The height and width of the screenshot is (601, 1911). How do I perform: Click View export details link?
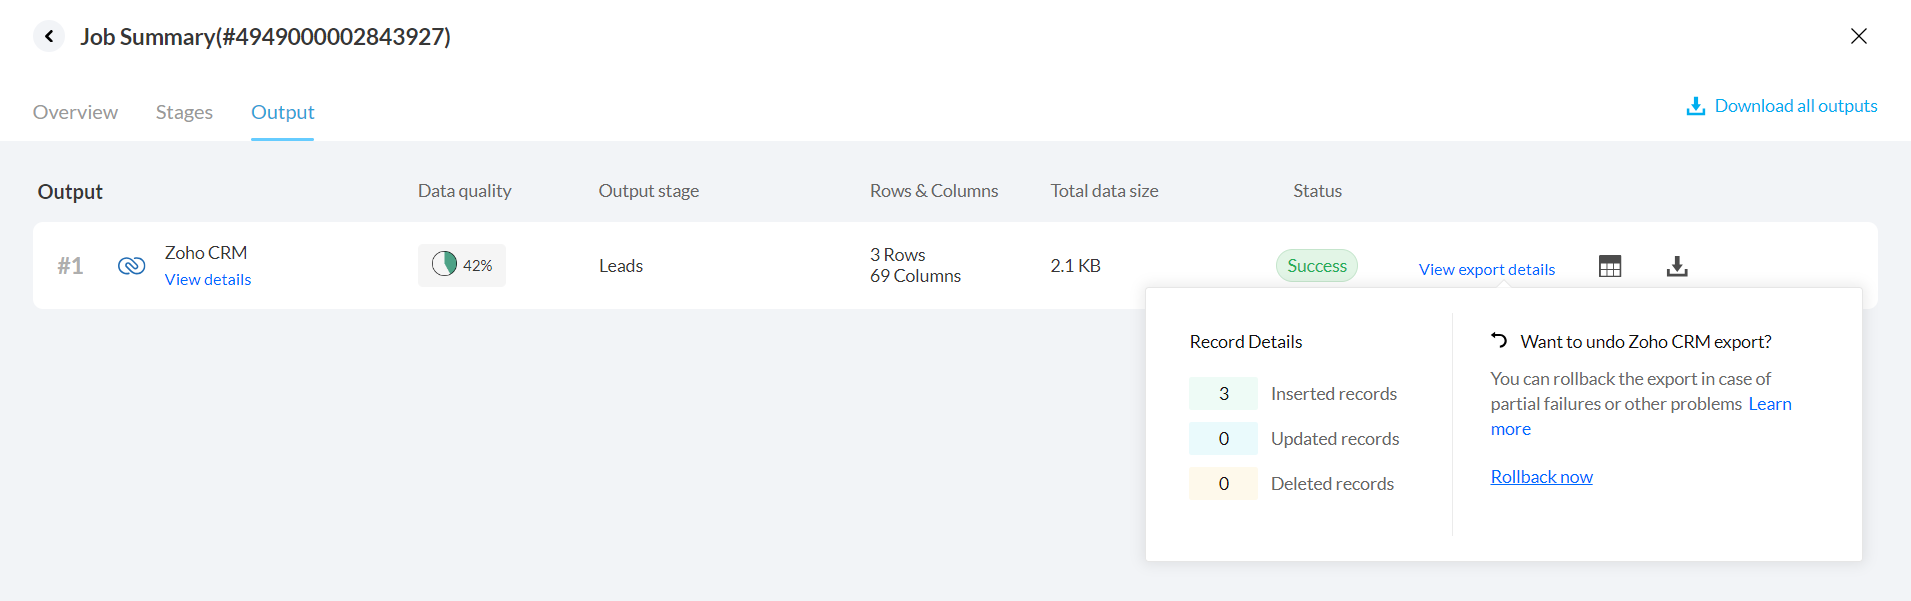pyautogui.click(x=1486, y=270)
